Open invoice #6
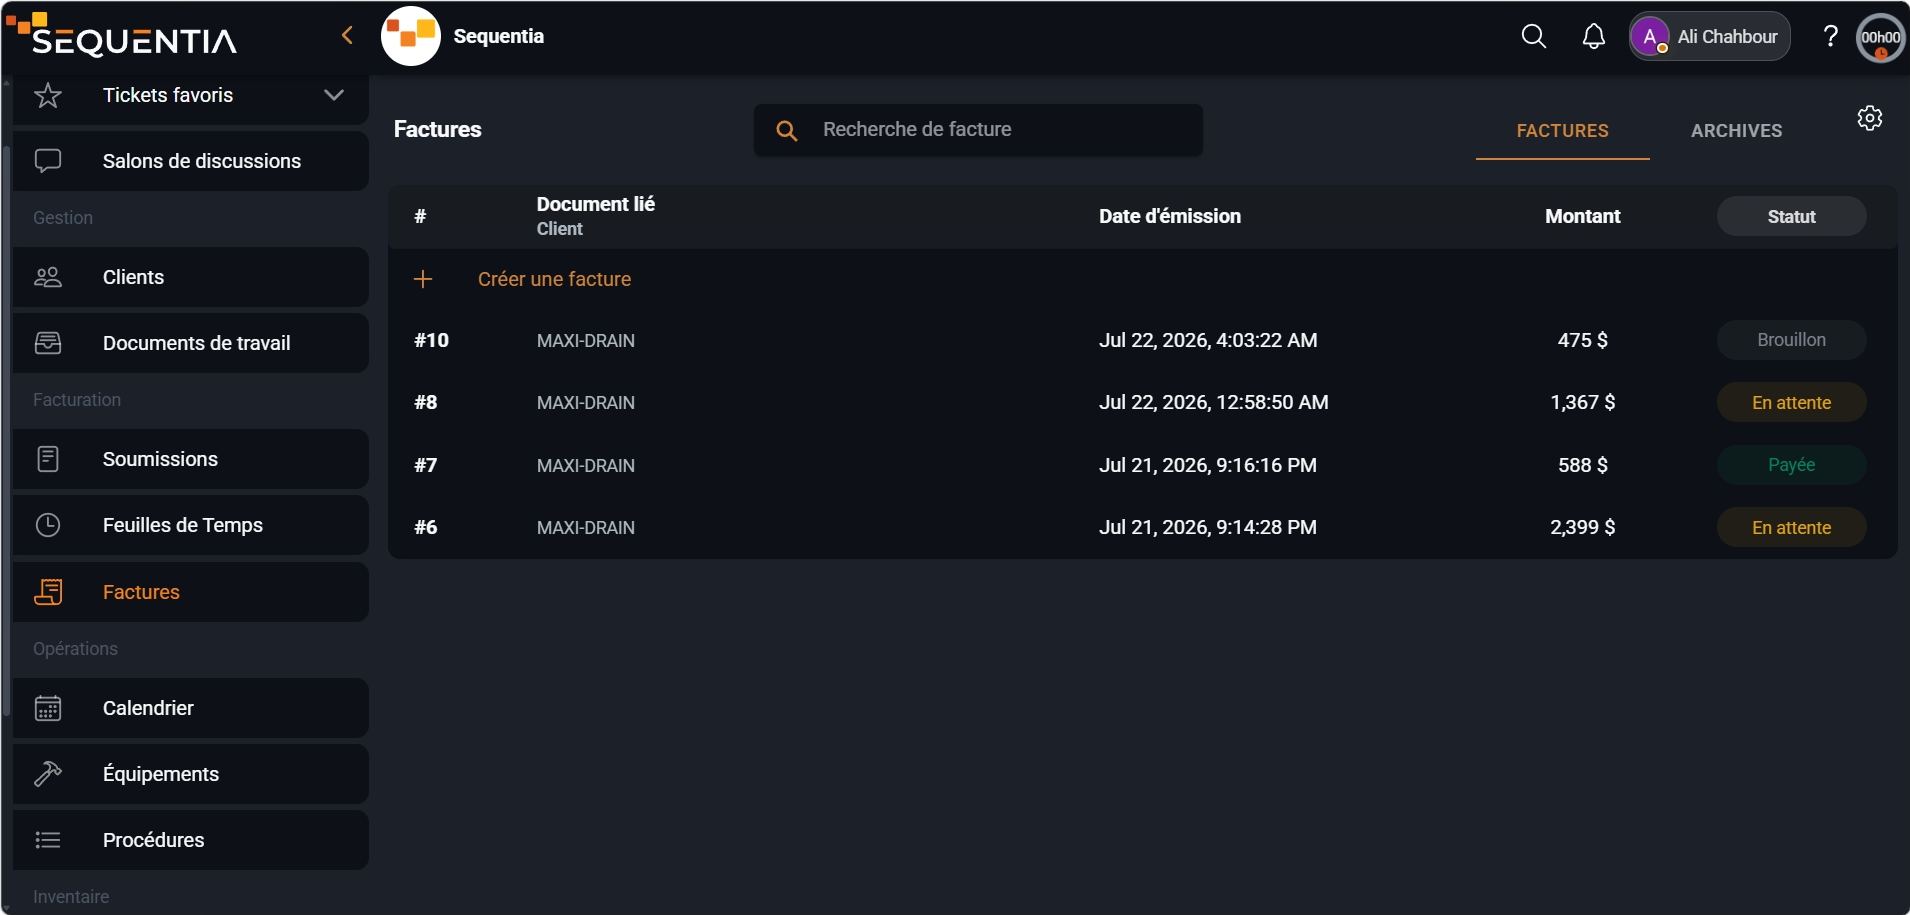 pyautogui.click(x=1142, y=528)
